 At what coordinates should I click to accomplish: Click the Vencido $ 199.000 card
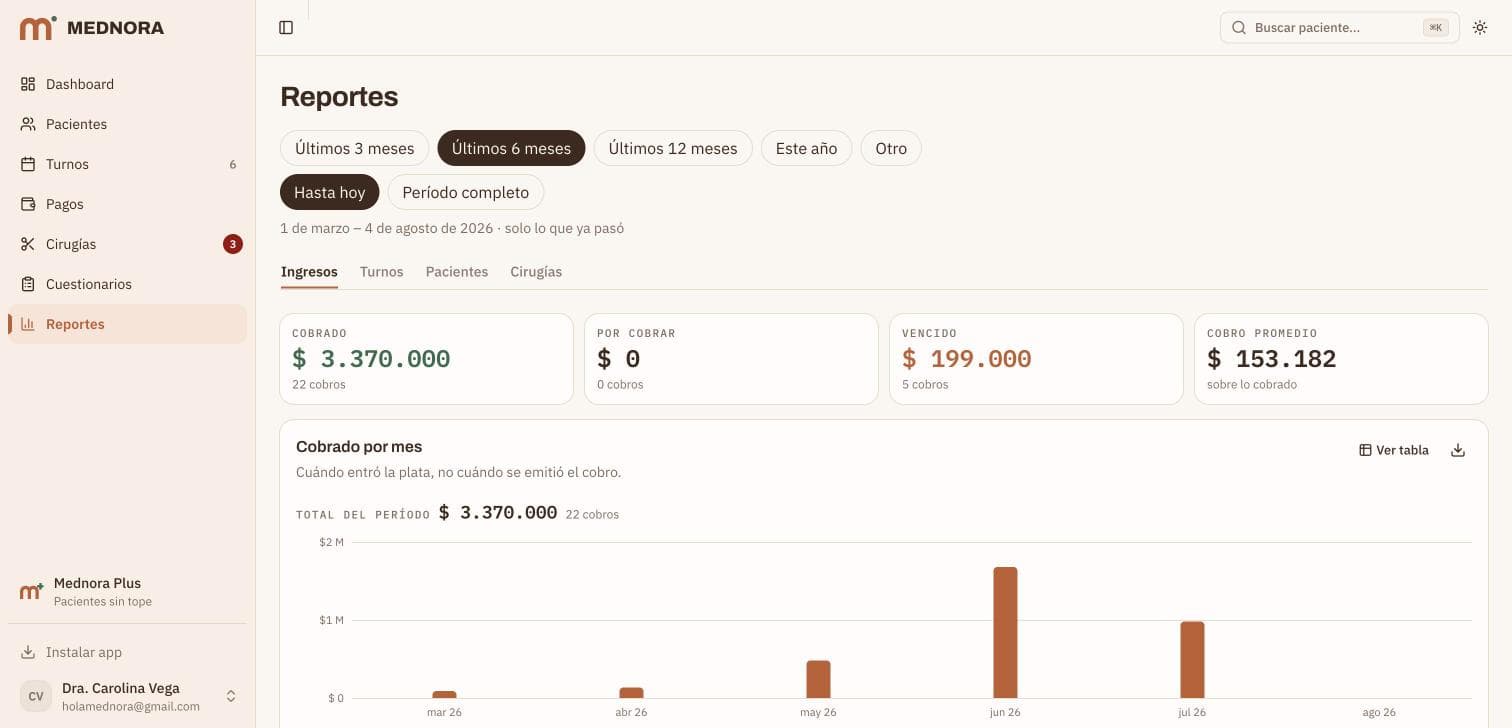[1036, 359]
